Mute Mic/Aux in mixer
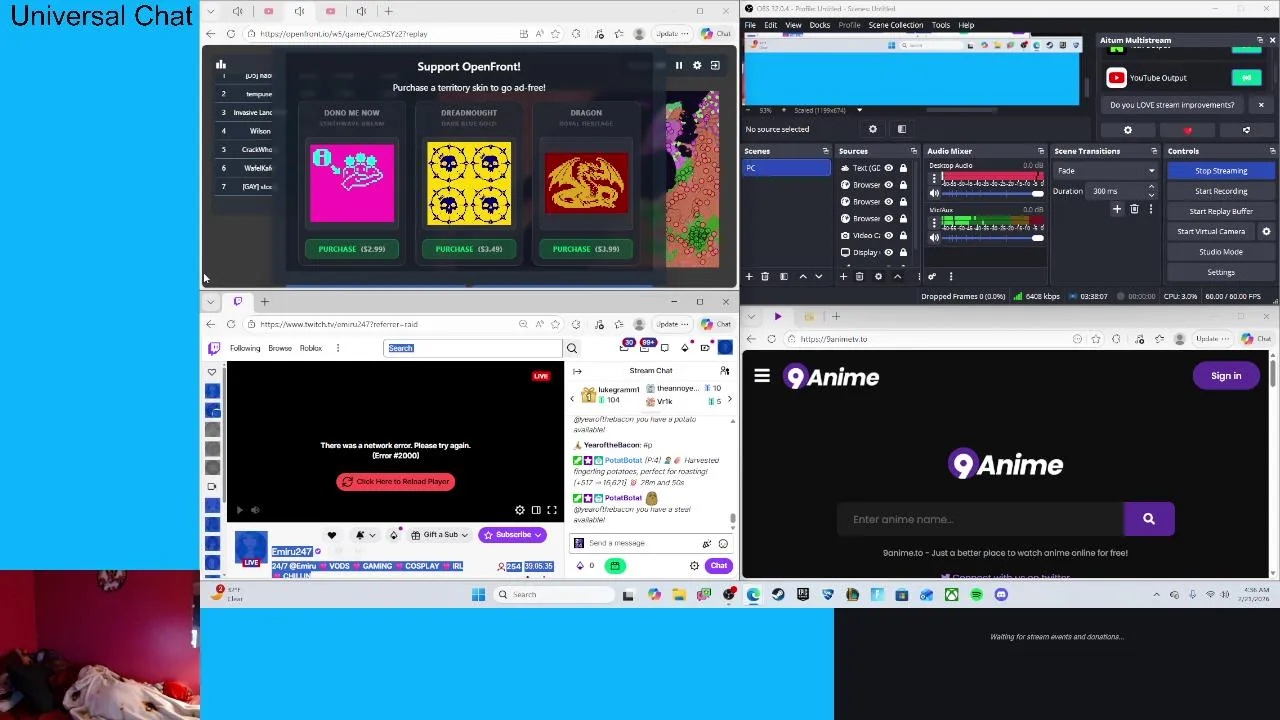Viewport: 1280px width, 720px height. (x=934, y=238)
